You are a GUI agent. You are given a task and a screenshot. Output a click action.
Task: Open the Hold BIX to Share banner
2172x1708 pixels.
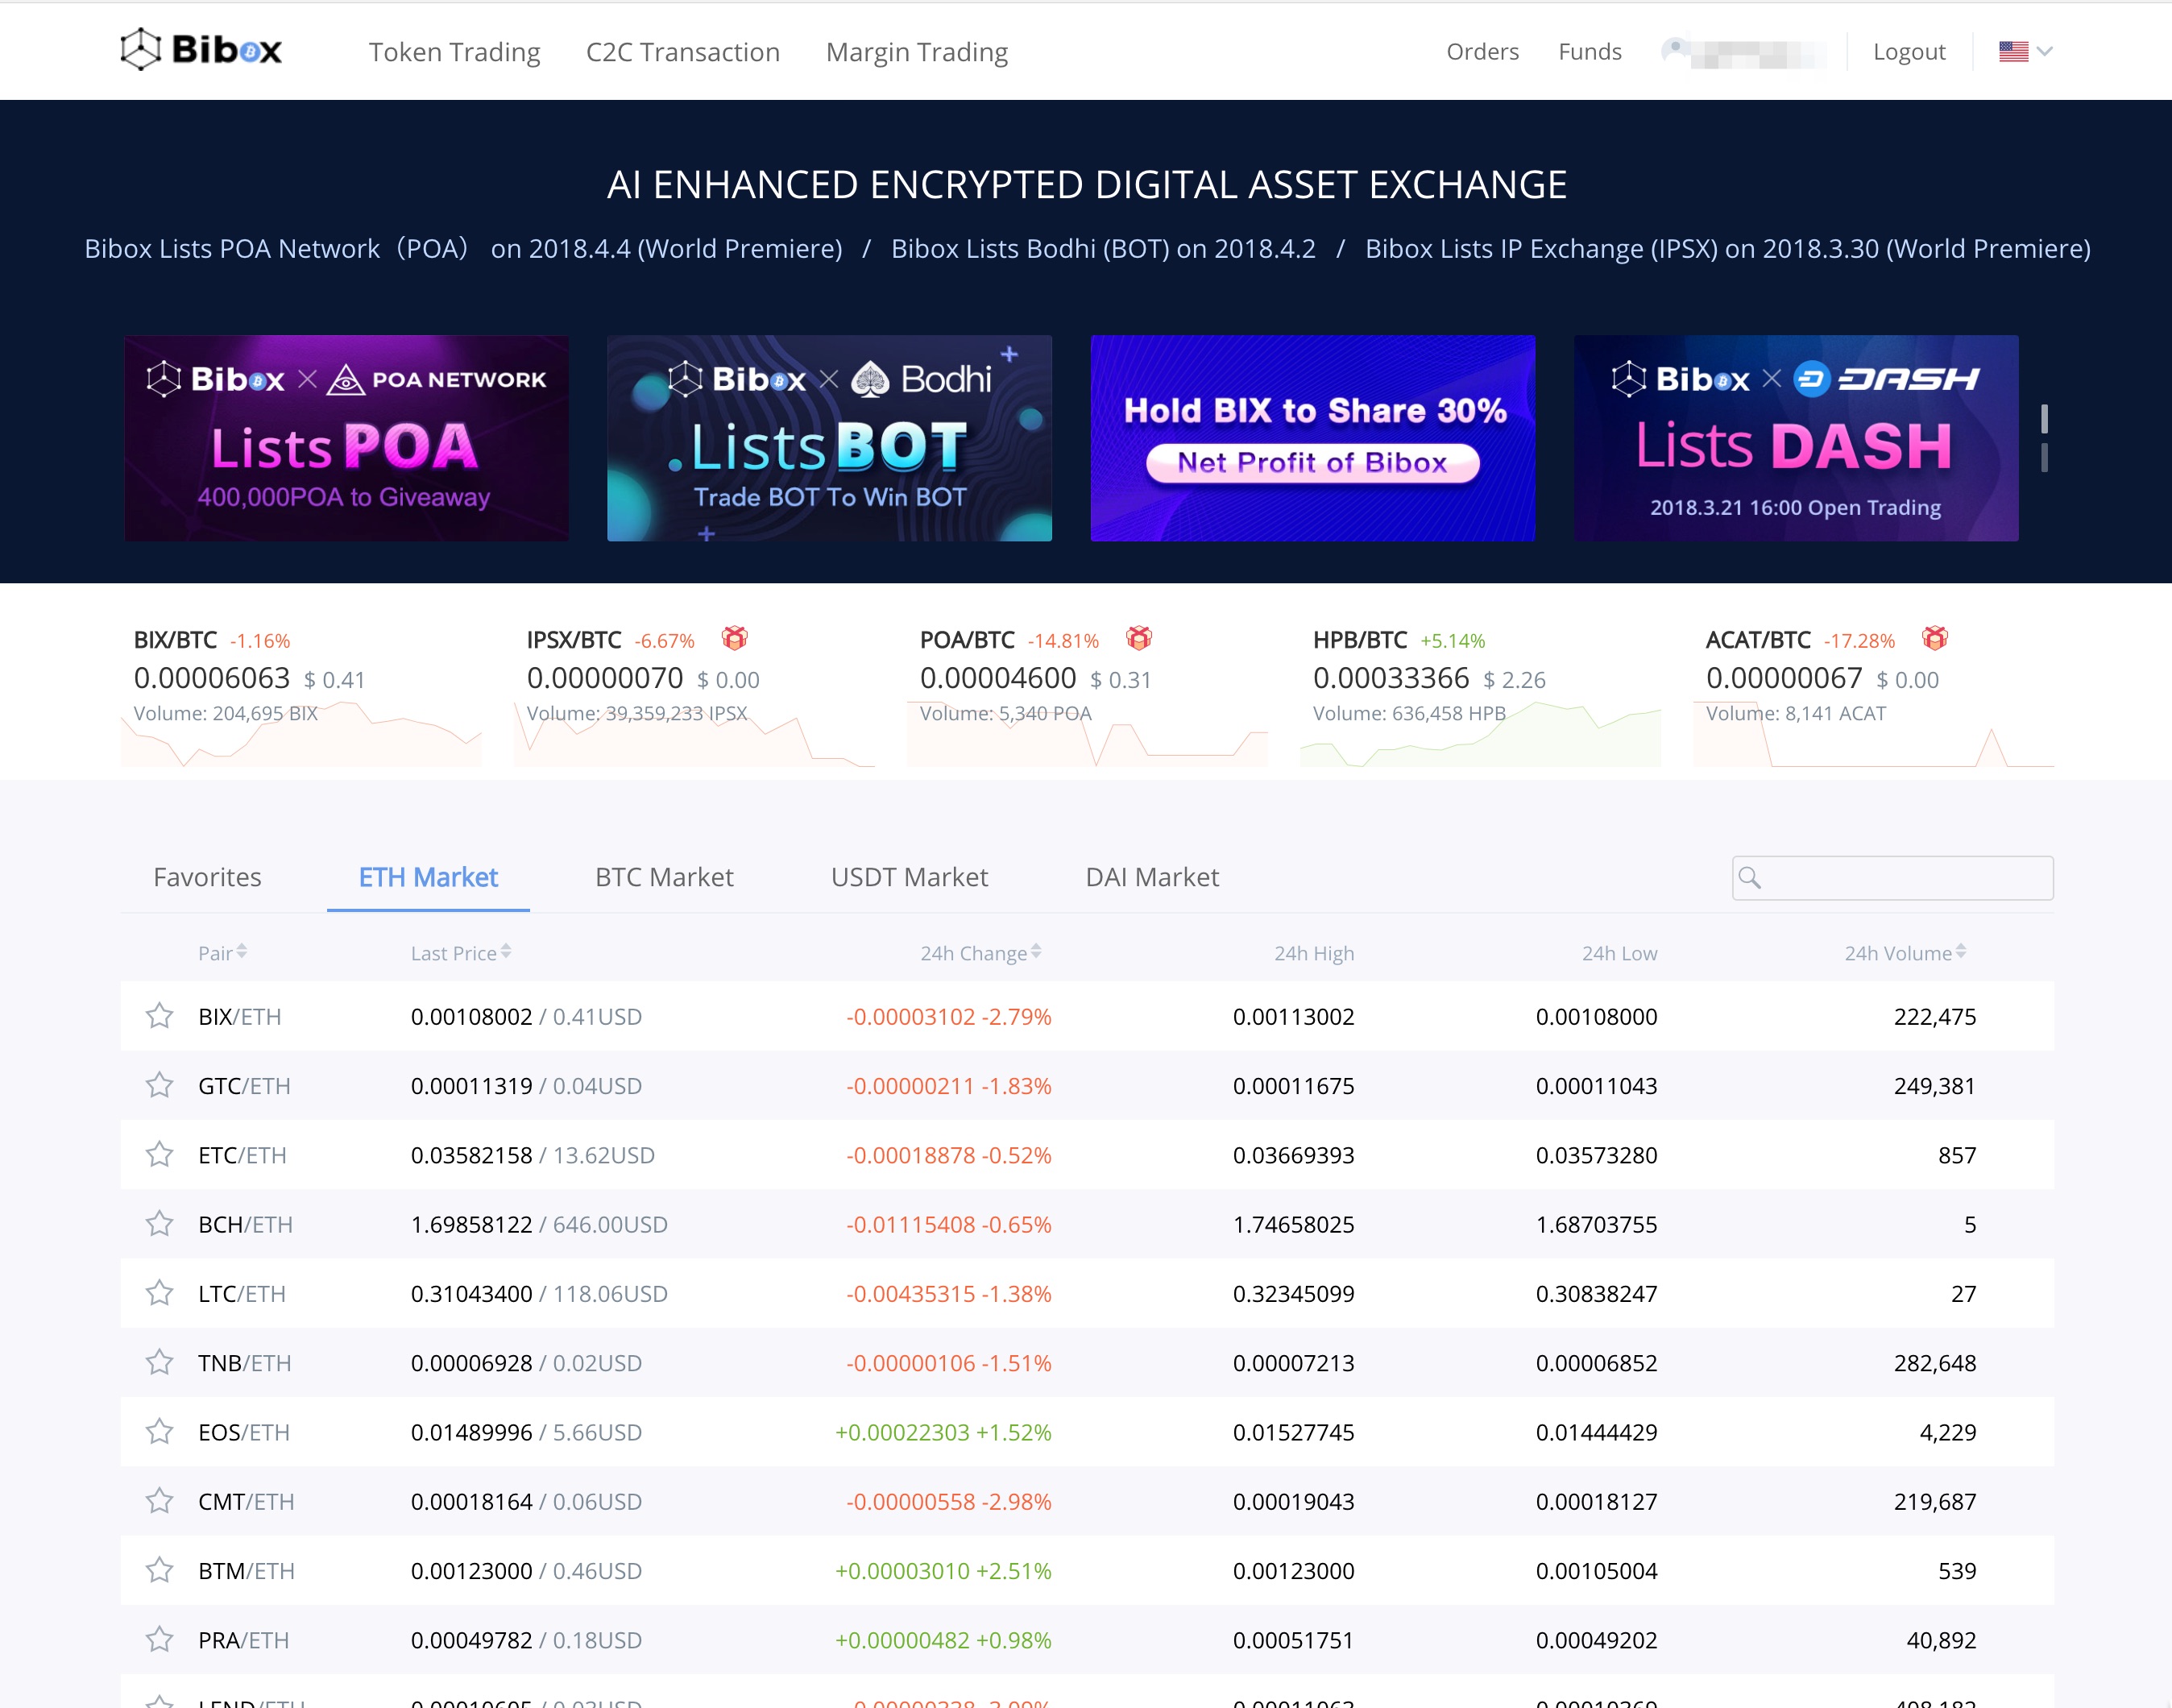tap(1312, 438)
